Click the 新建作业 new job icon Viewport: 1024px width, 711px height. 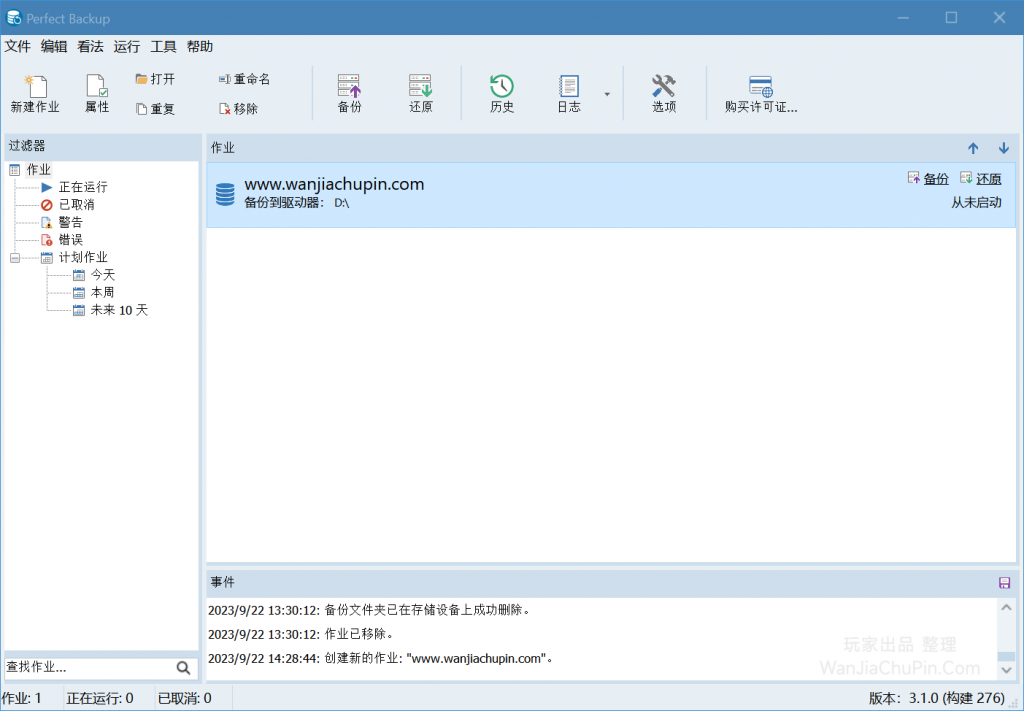tap(35, 93)
